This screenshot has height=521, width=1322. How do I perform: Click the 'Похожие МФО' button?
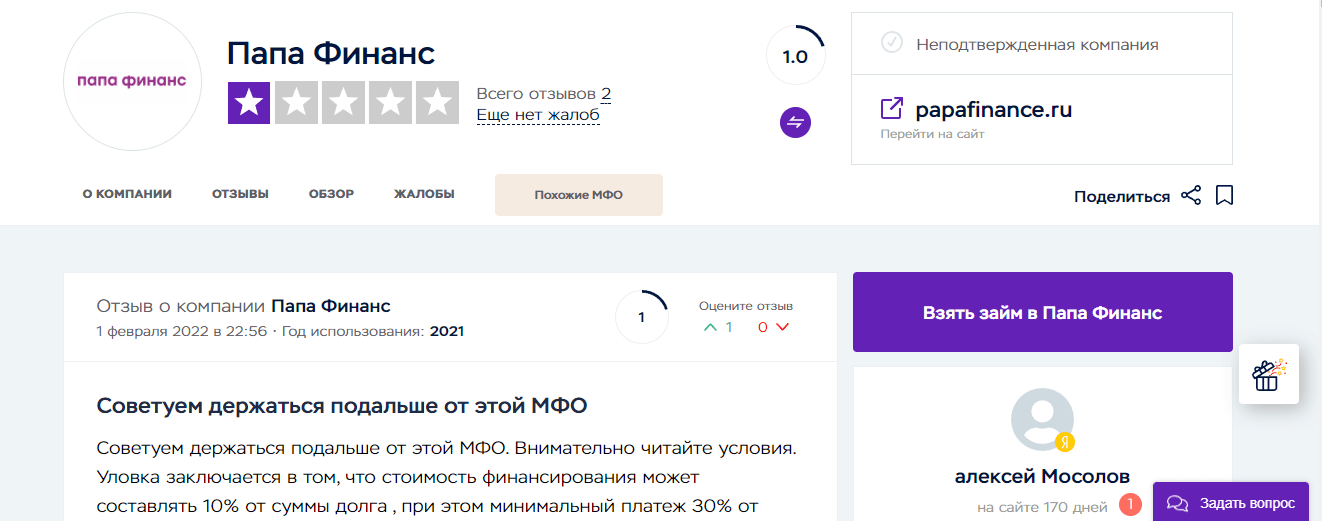pos(579,195)
